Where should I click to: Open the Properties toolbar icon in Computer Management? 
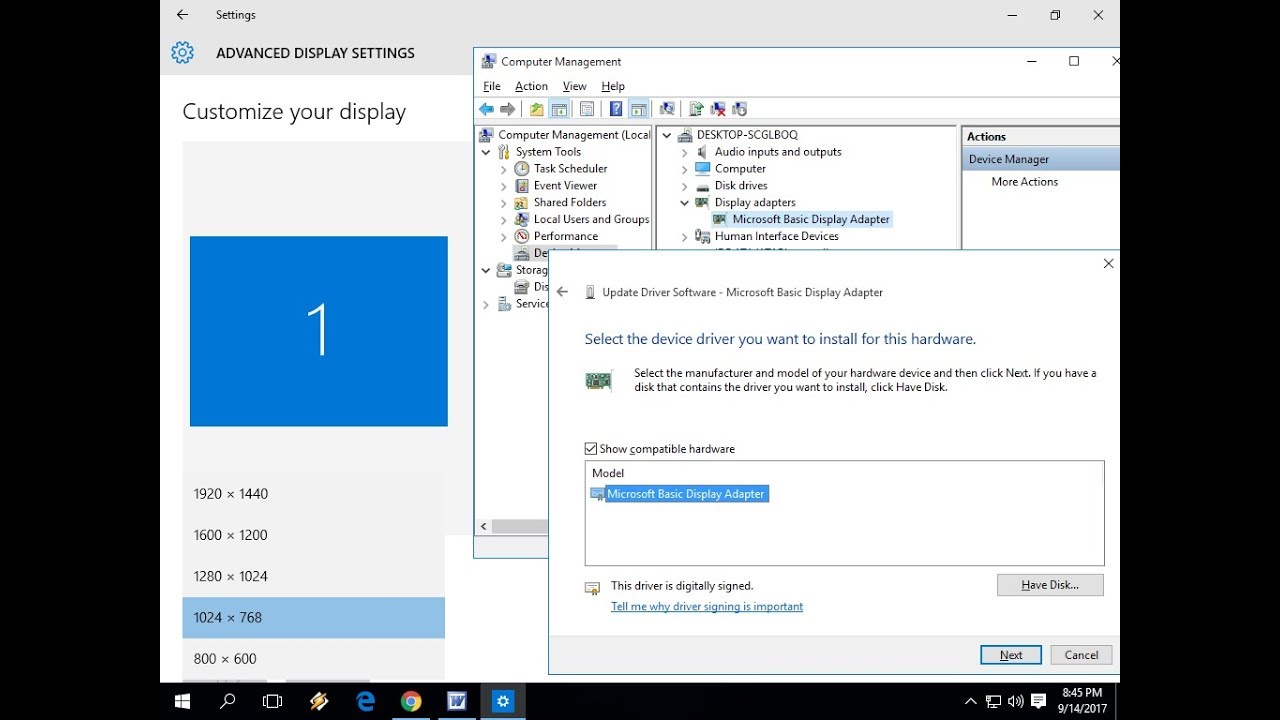point(587,109)
